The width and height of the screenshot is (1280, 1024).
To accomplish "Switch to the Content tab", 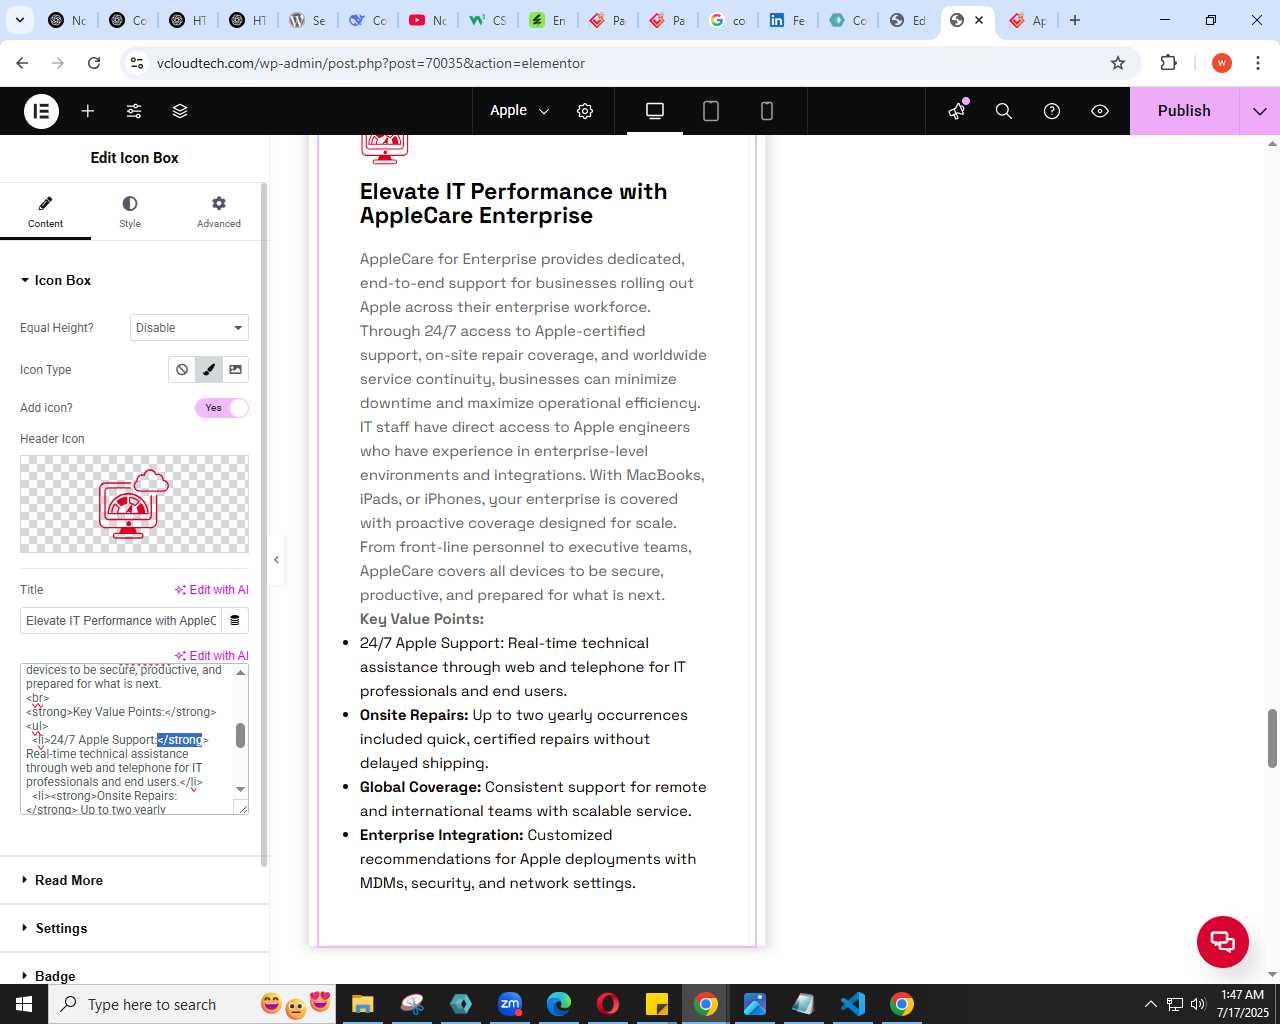I will 45,212.
